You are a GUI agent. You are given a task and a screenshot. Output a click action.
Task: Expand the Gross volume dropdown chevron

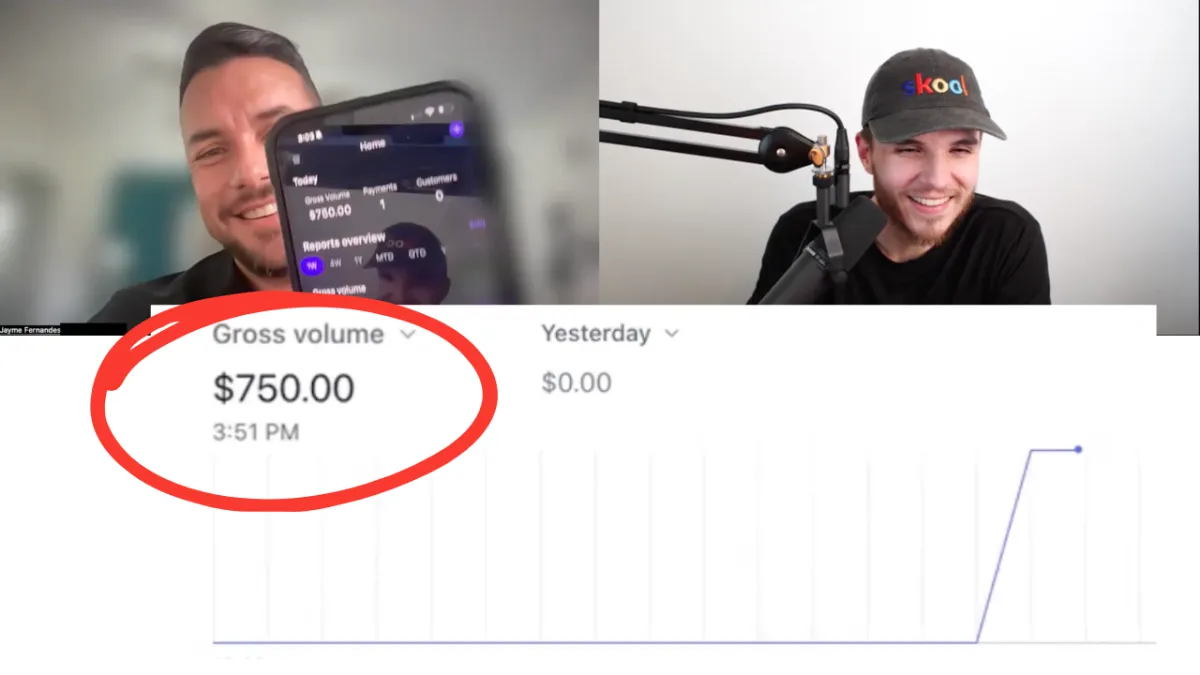(x=407, y=335)
